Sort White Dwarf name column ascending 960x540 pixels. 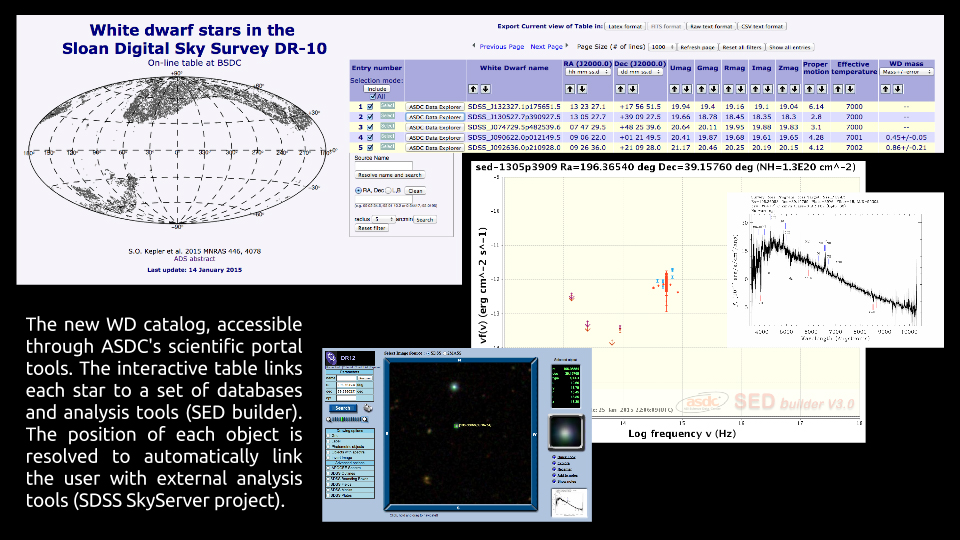pos(473,89)
